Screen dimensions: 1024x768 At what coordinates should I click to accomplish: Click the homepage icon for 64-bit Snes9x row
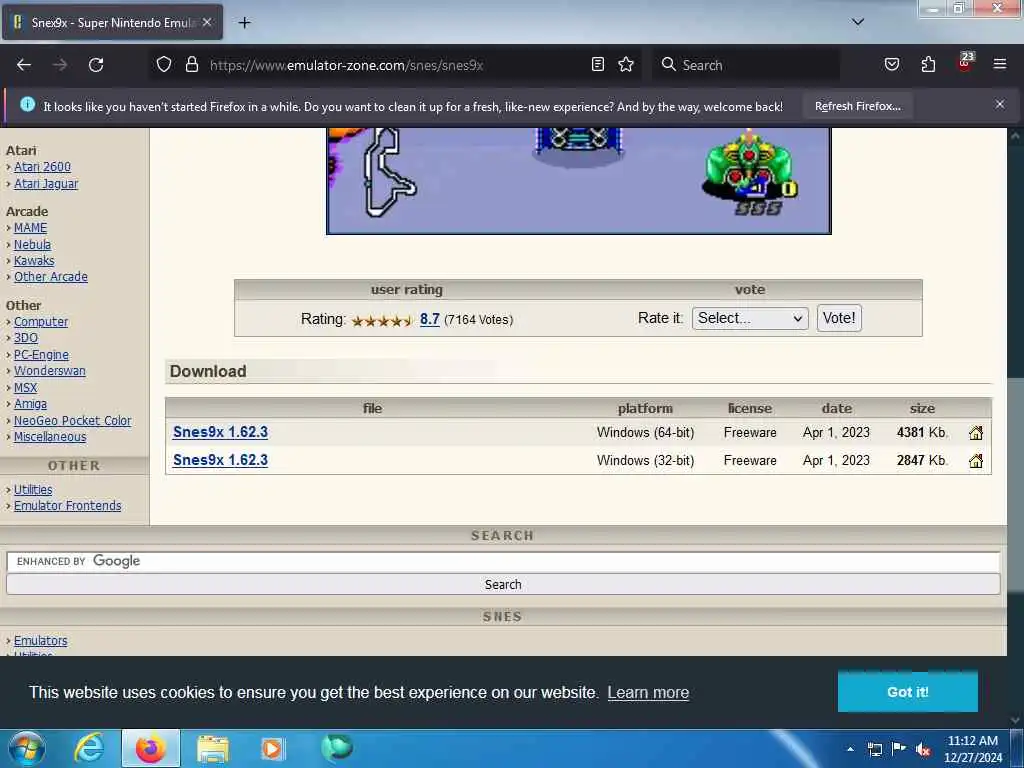[976, 432]
